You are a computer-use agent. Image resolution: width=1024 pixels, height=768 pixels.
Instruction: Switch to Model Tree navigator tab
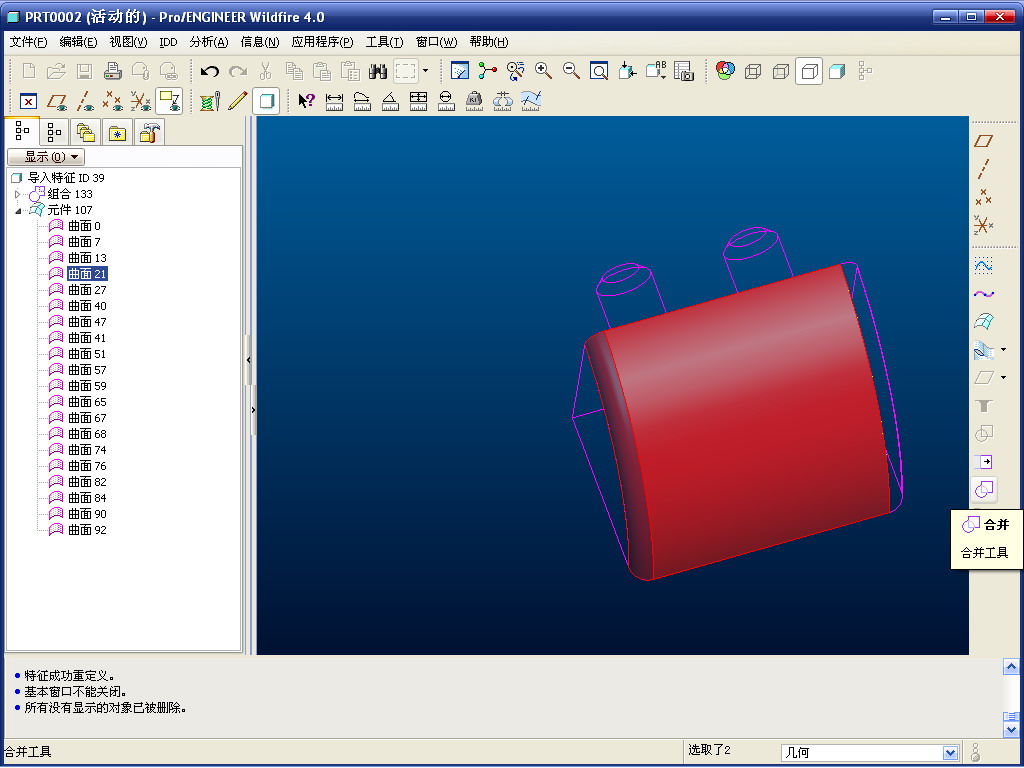point(22,133)
